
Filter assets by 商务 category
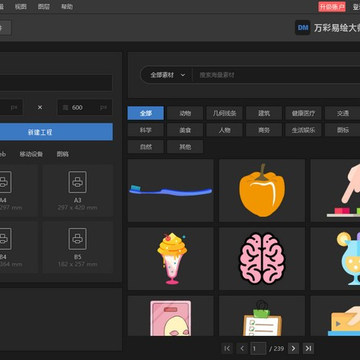point(264,130)
